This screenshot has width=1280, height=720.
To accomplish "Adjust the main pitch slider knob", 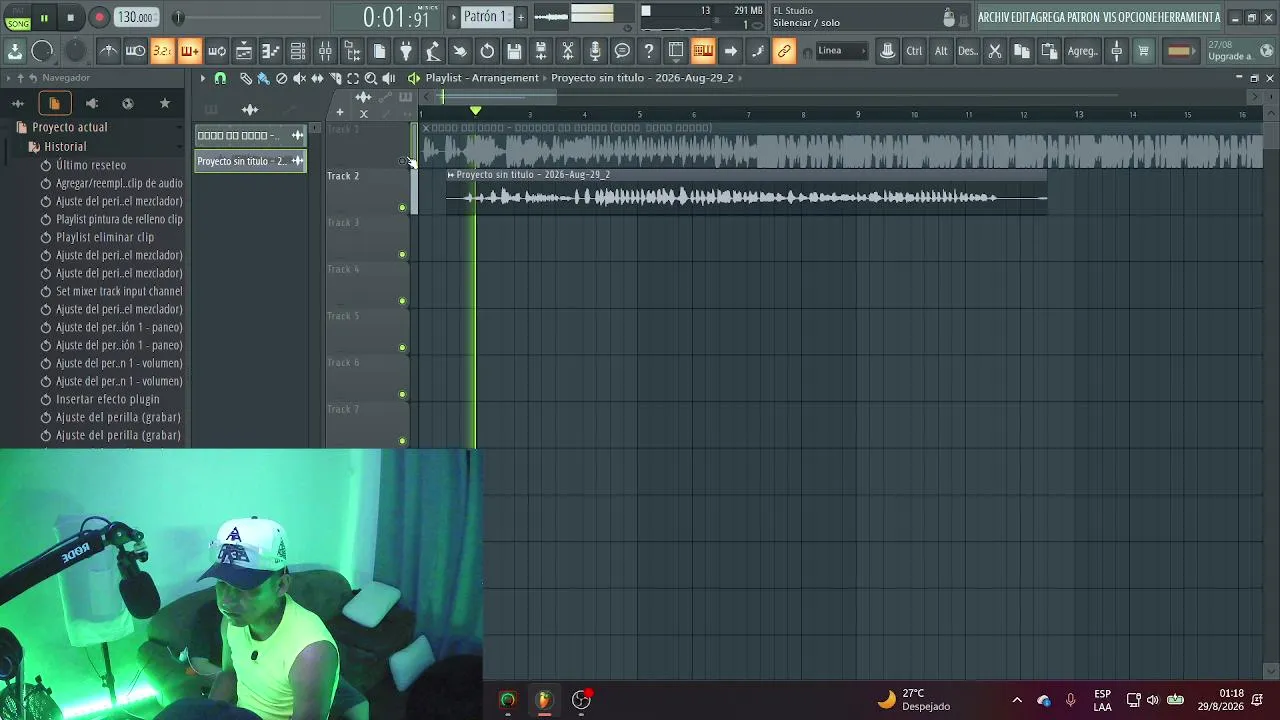I will 178,17.
